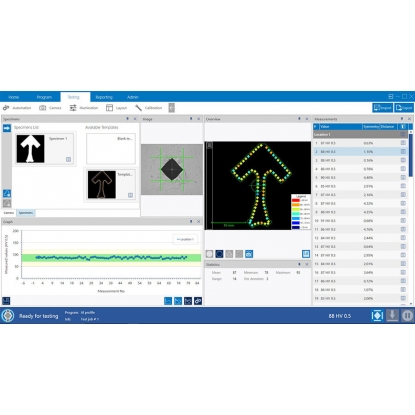This screenshot has height=415, width=415.
Task: Toggle the first line-chart mode button in Graph
Action: 168,301
